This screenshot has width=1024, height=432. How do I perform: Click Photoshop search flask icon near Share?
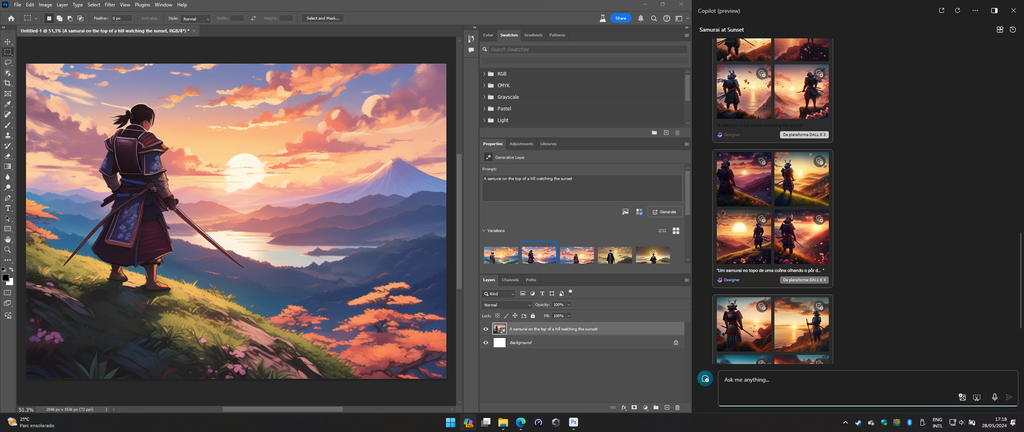coord(602,18)
